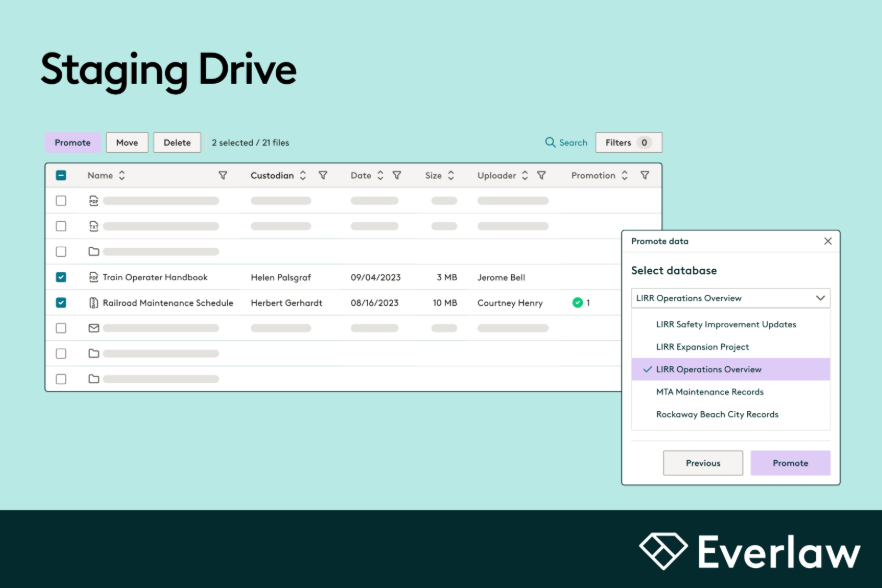Click PDF icon of Train Operator Handbook

click(x=93, y=277)
